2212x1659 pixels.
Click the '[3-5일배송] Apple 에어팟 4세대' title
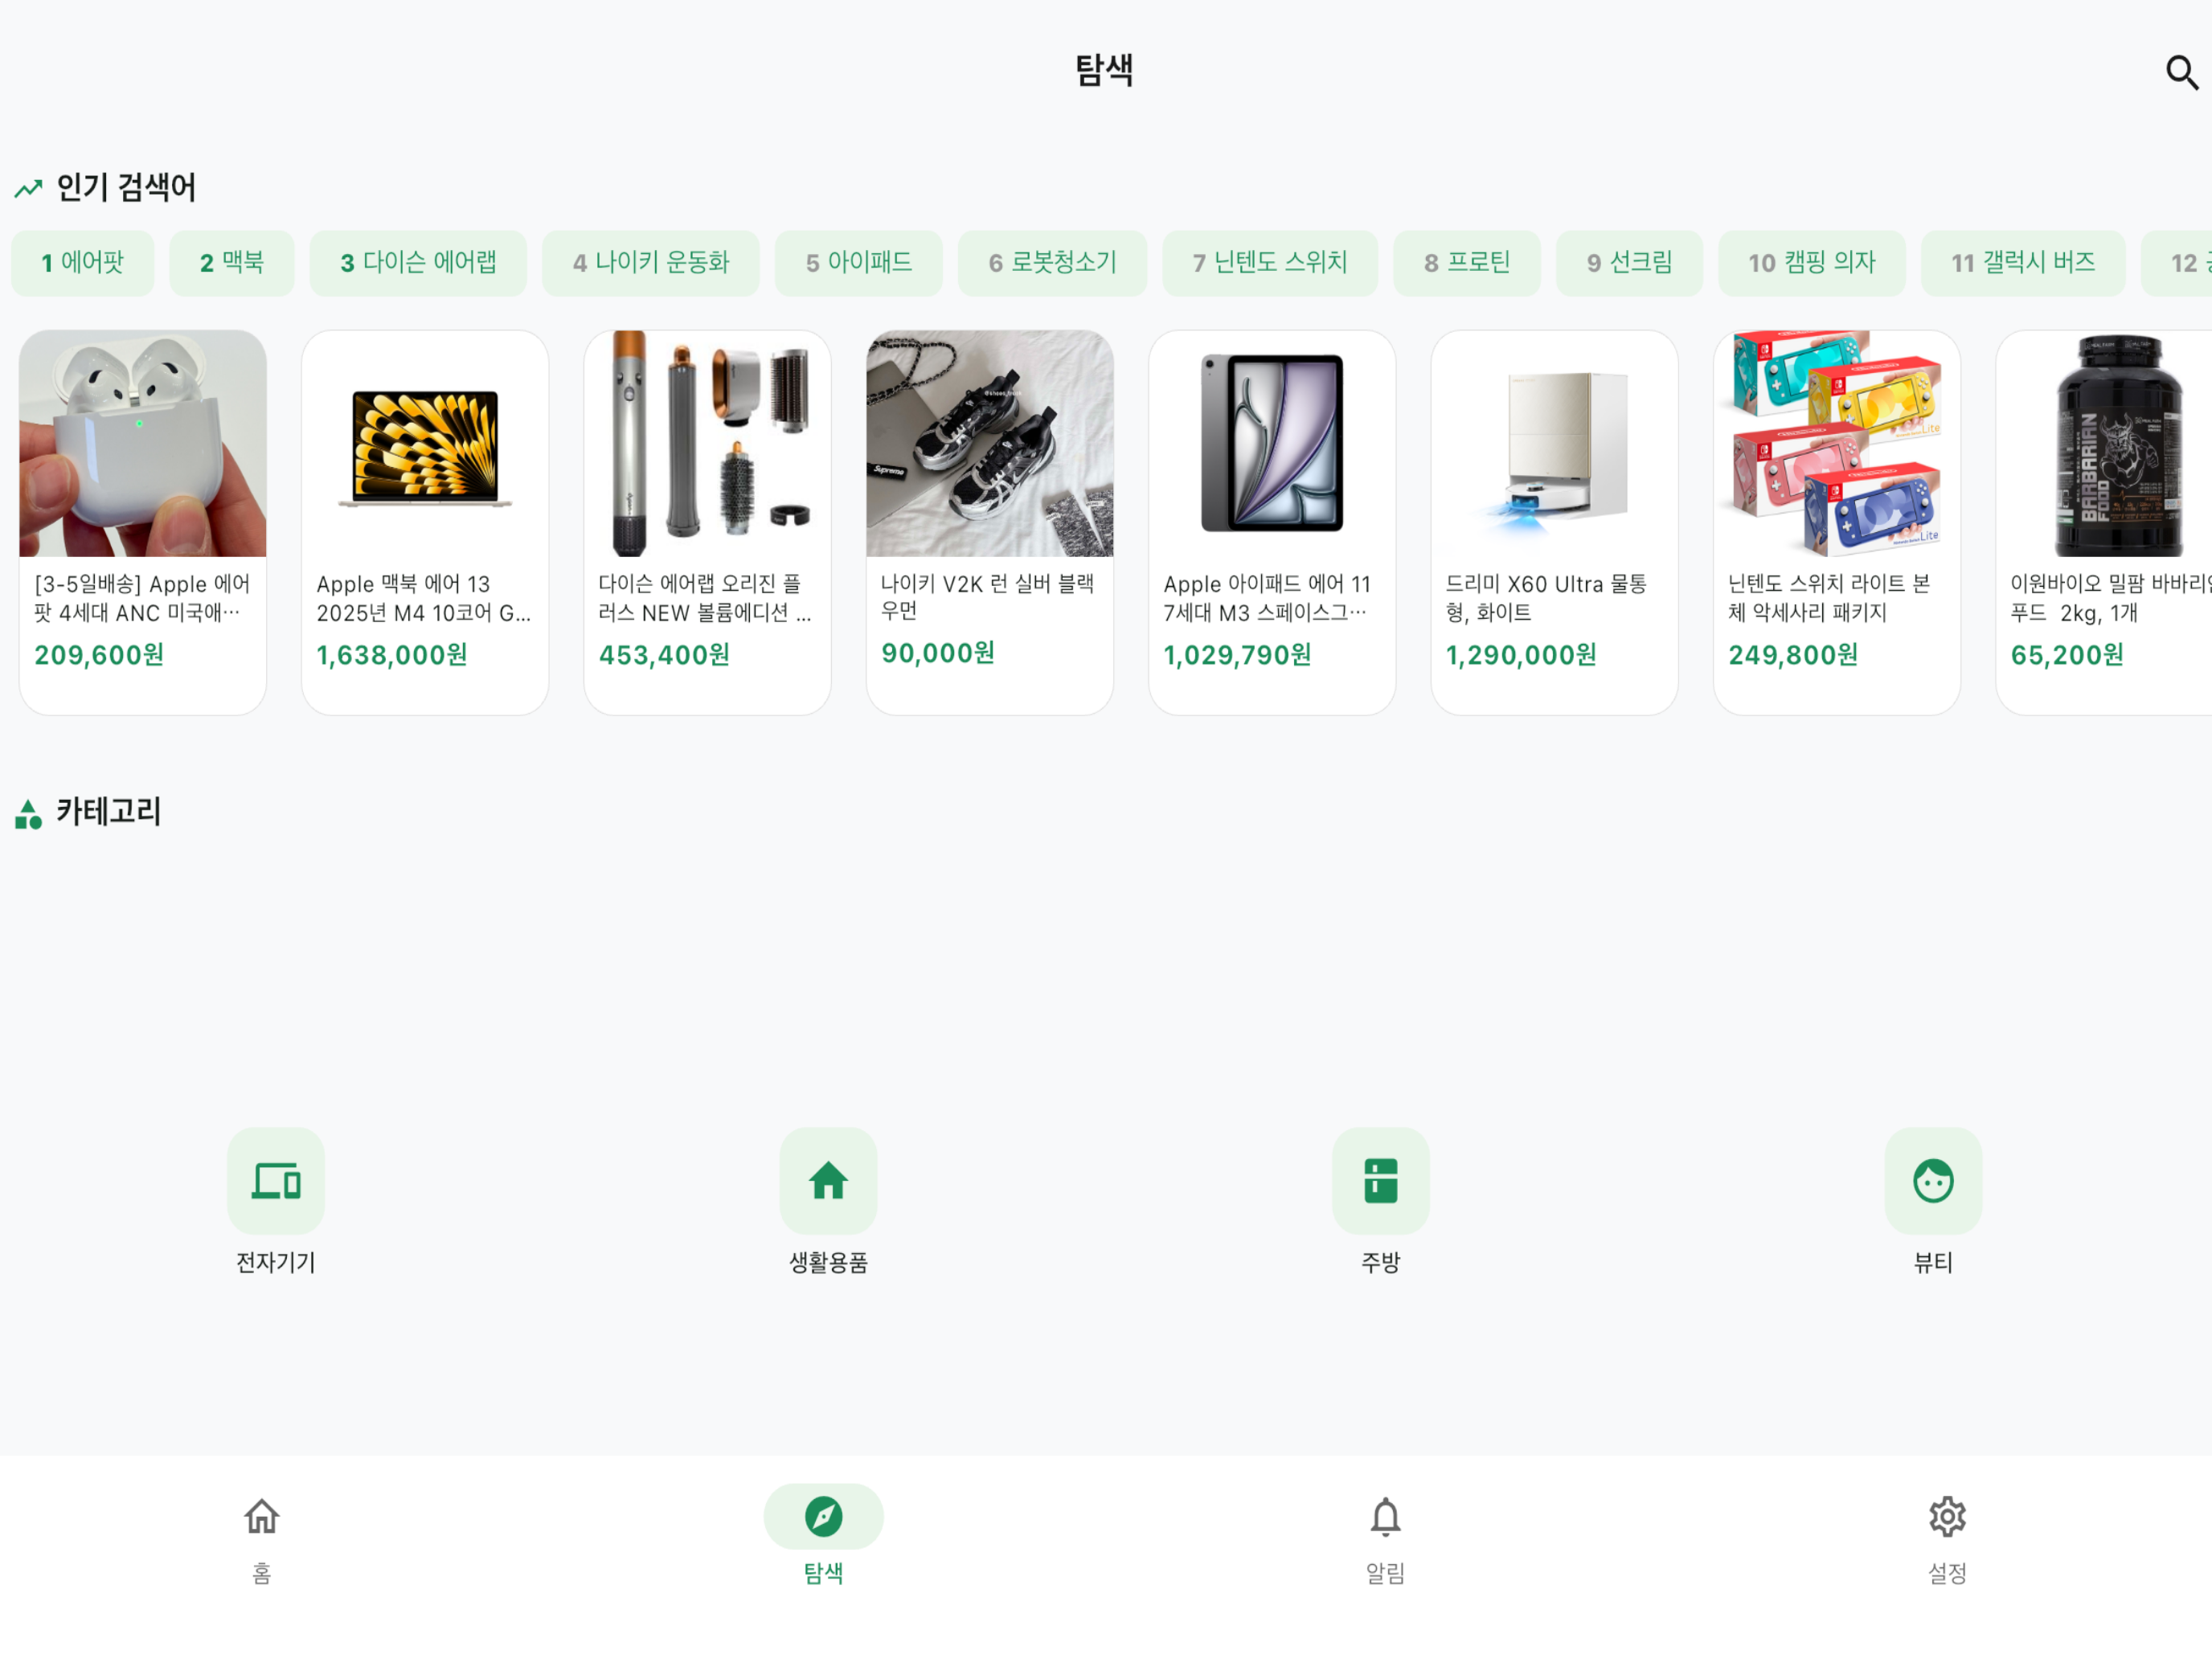(x=142, y=598)
